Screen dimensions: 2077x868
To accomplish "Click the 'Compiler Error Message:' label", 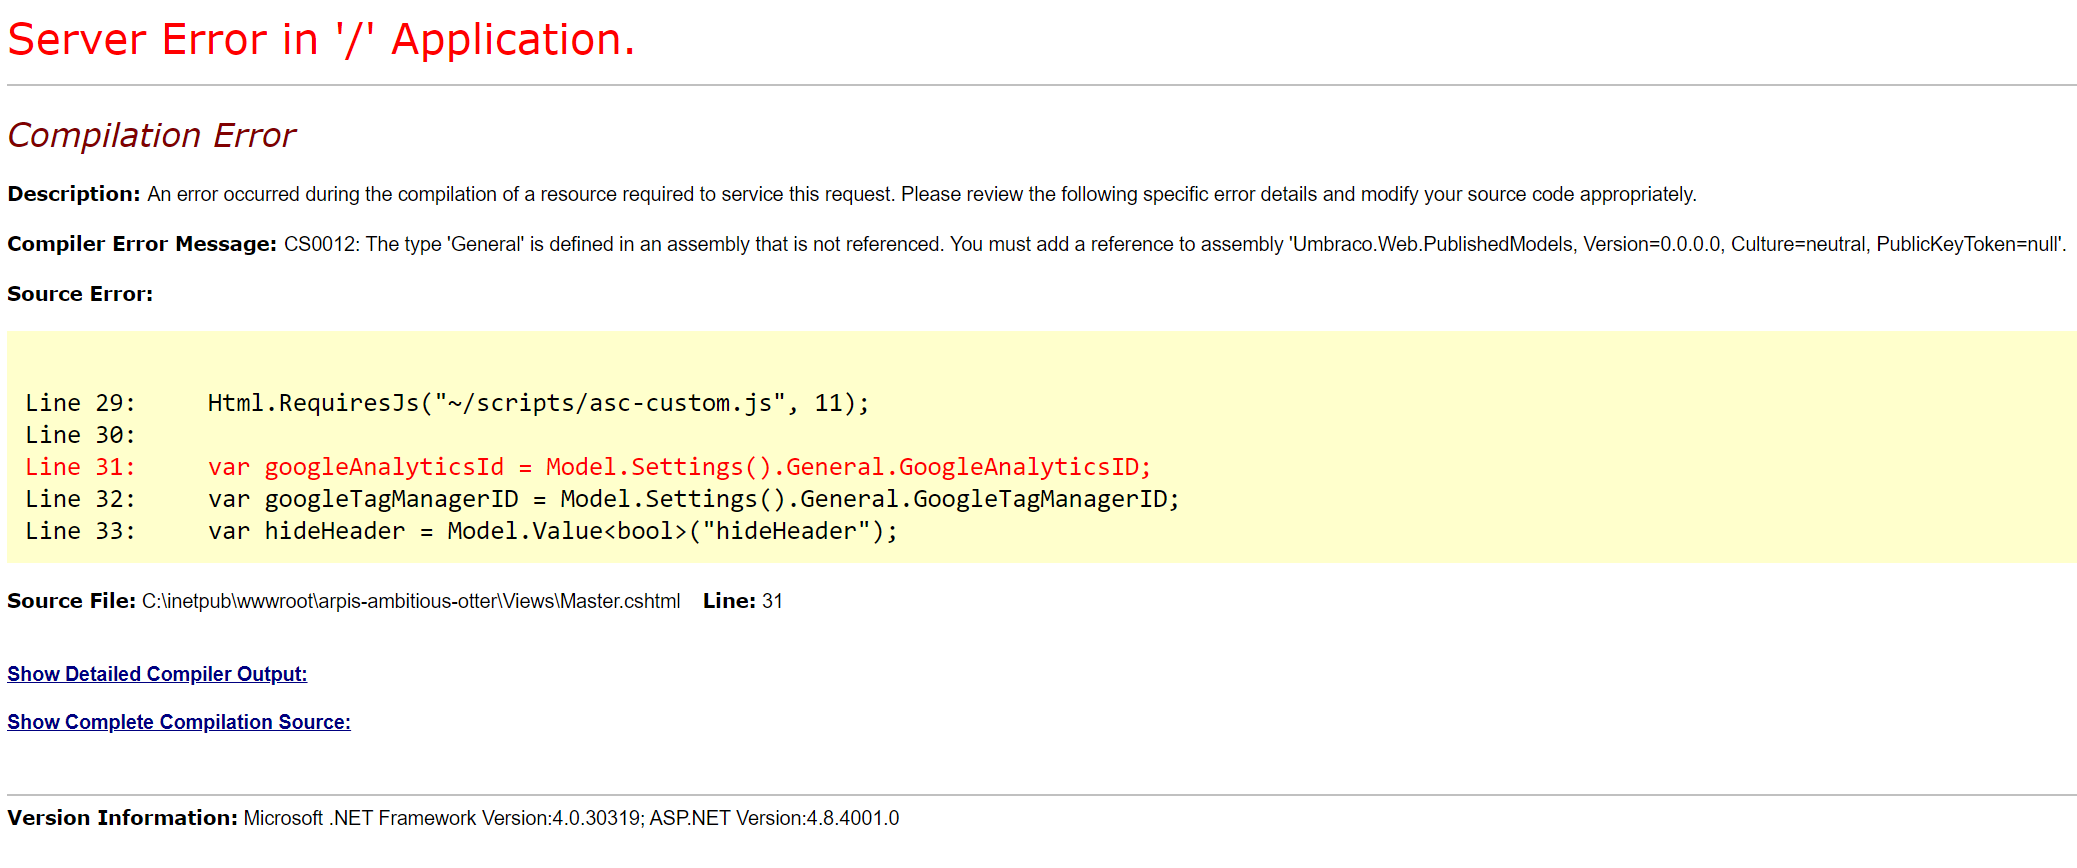I will click(142, 244).
